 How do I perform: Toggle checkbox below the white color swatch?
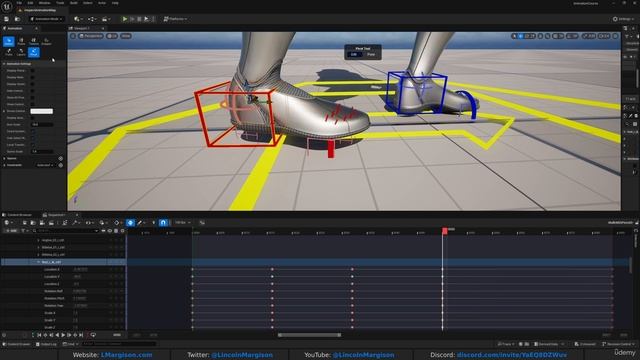click(x=32, y=118)
